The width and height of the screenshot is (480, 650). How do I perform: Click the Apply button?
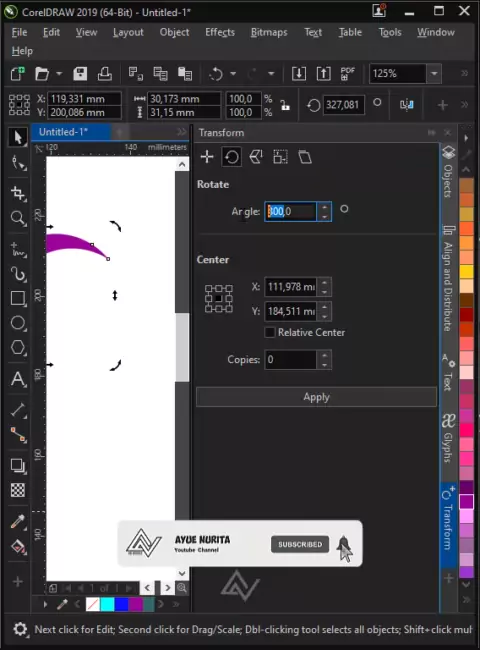316,397
